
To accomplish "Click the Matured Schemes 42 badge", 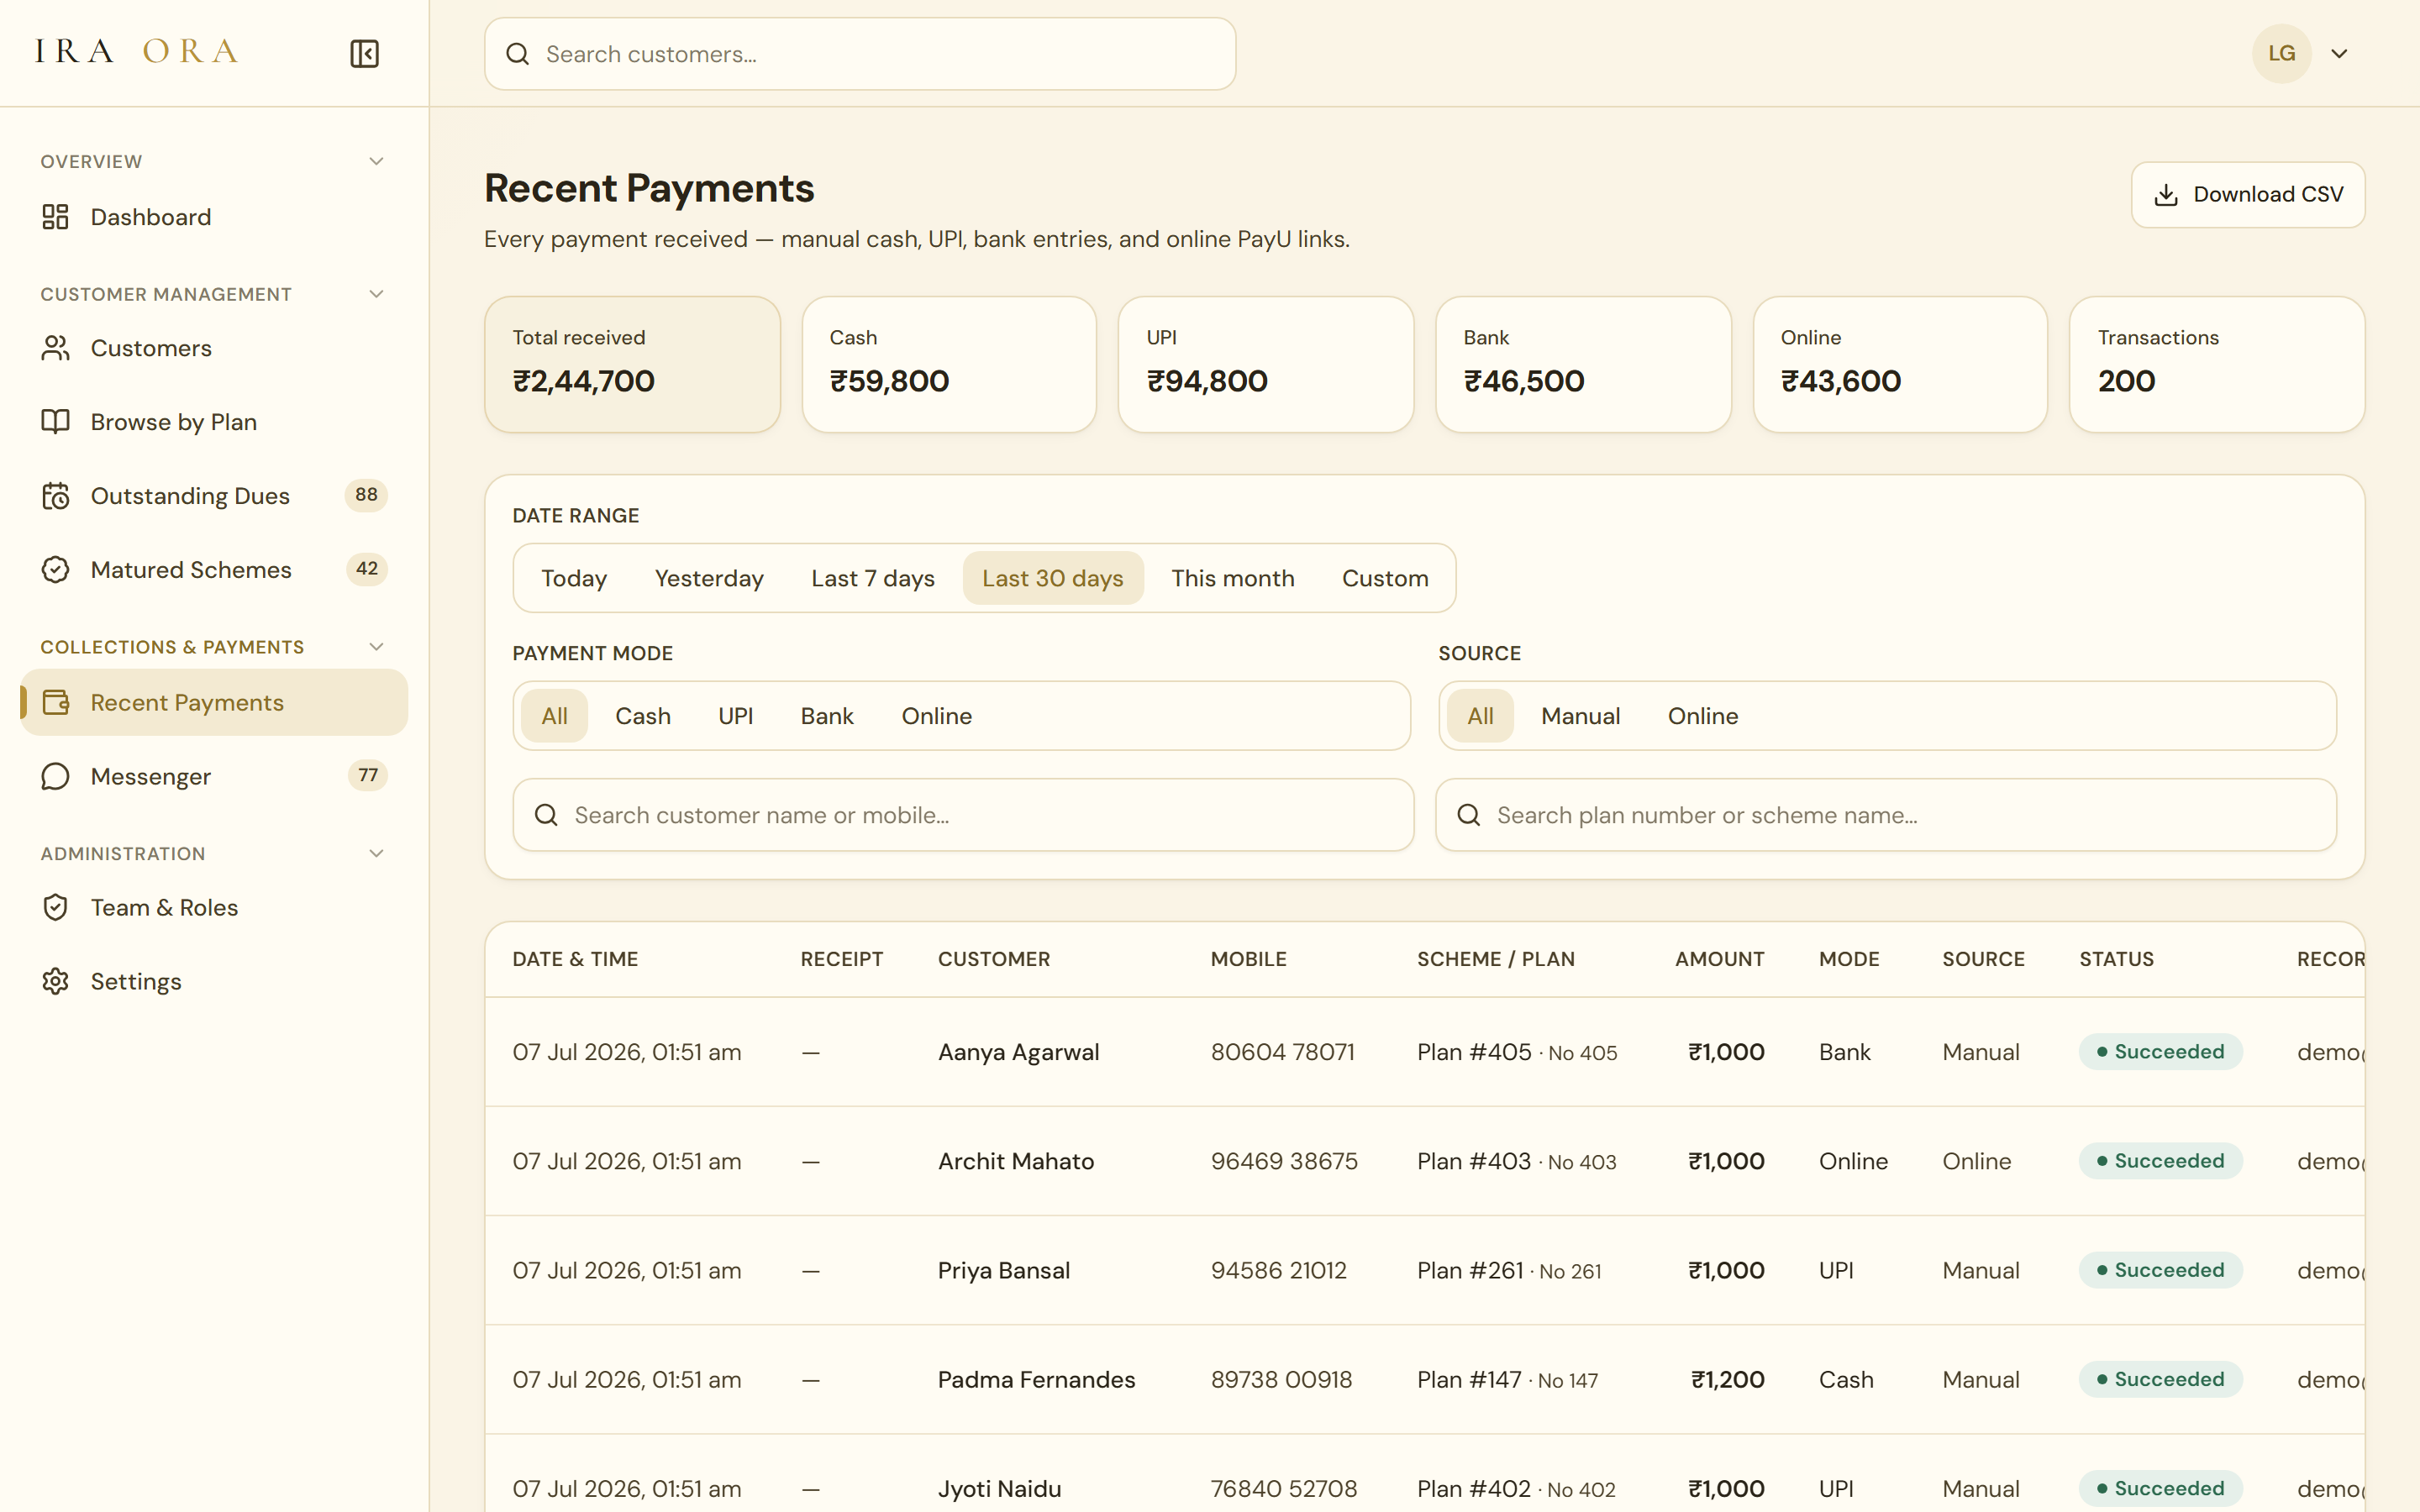I will (367, 569).
